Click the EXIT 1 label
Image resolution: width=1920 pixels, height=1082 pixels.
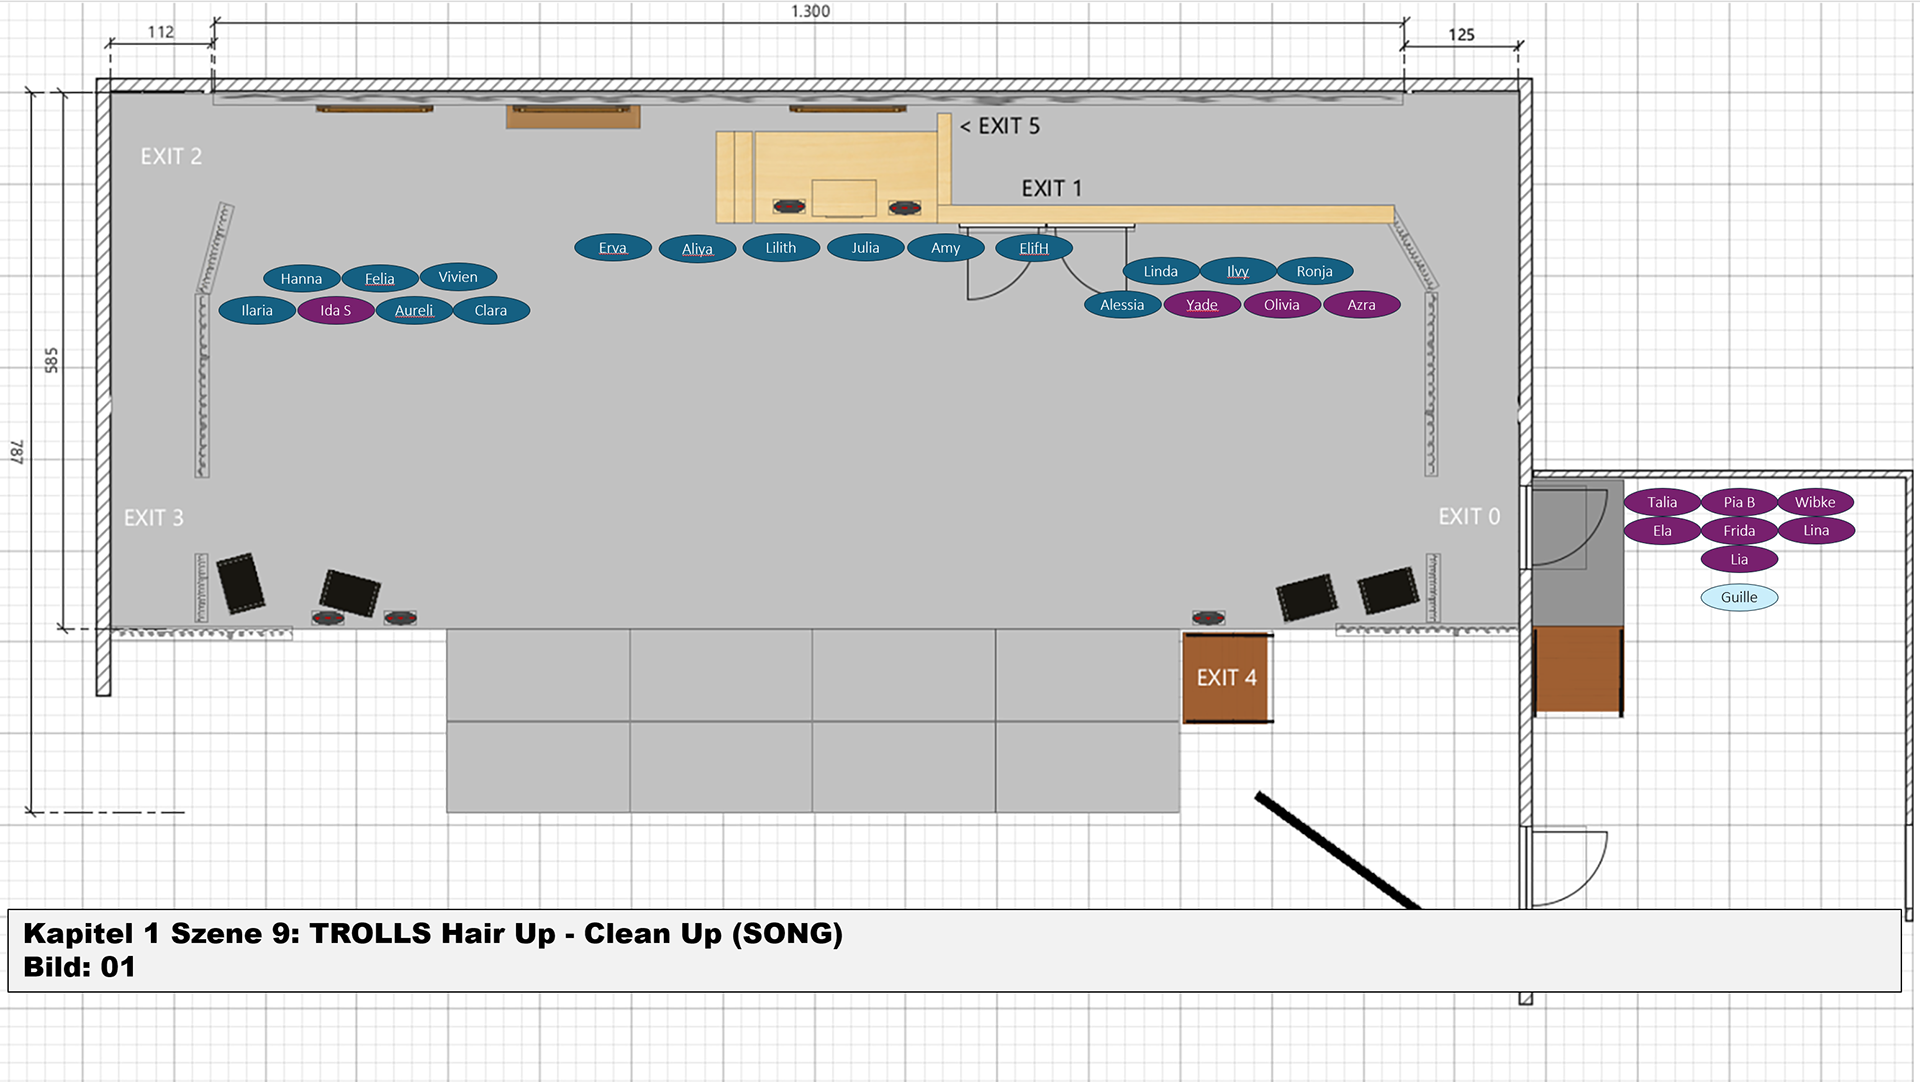1051,188
